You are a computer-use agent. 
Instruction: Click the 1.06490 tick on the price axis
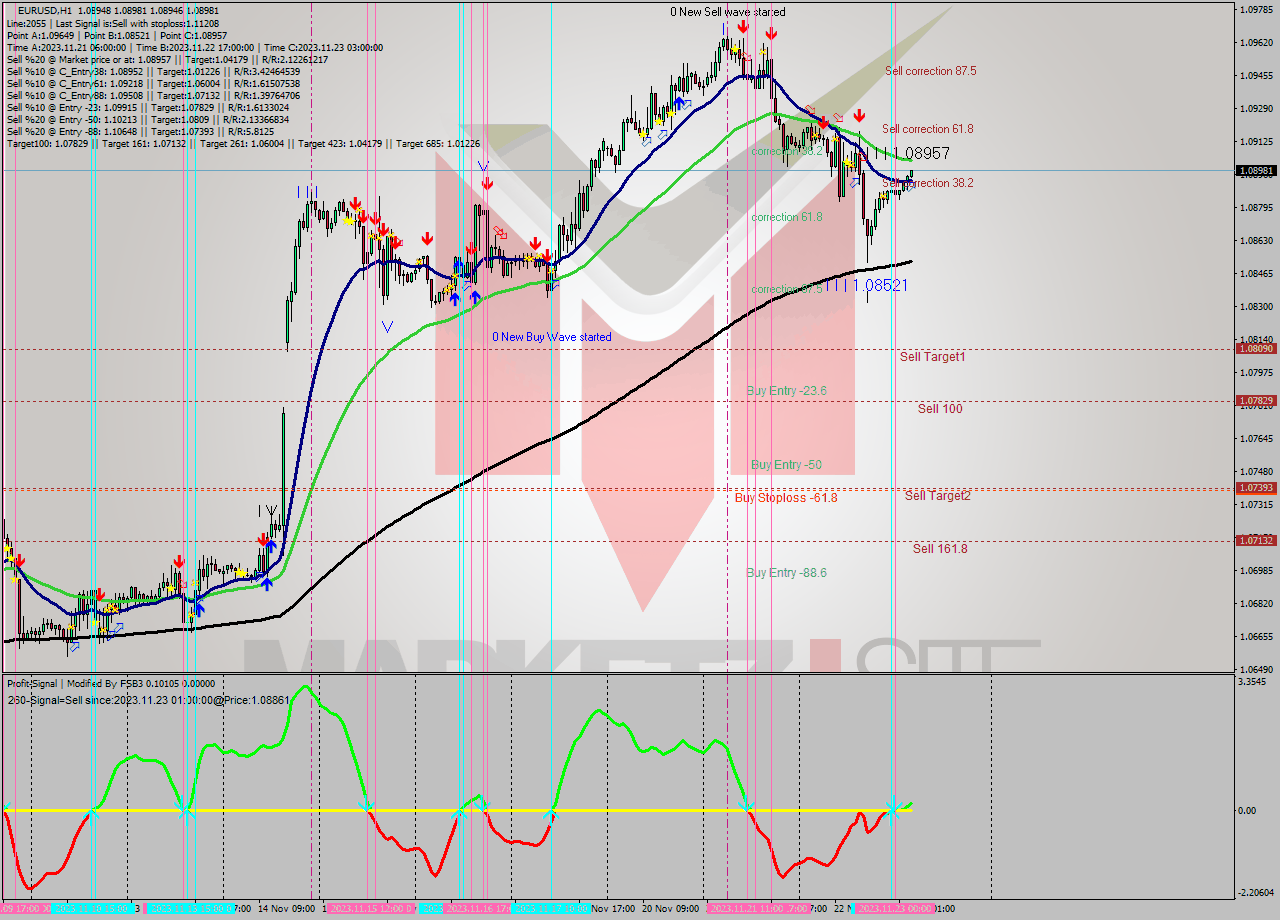click(x=1256, y=669)
